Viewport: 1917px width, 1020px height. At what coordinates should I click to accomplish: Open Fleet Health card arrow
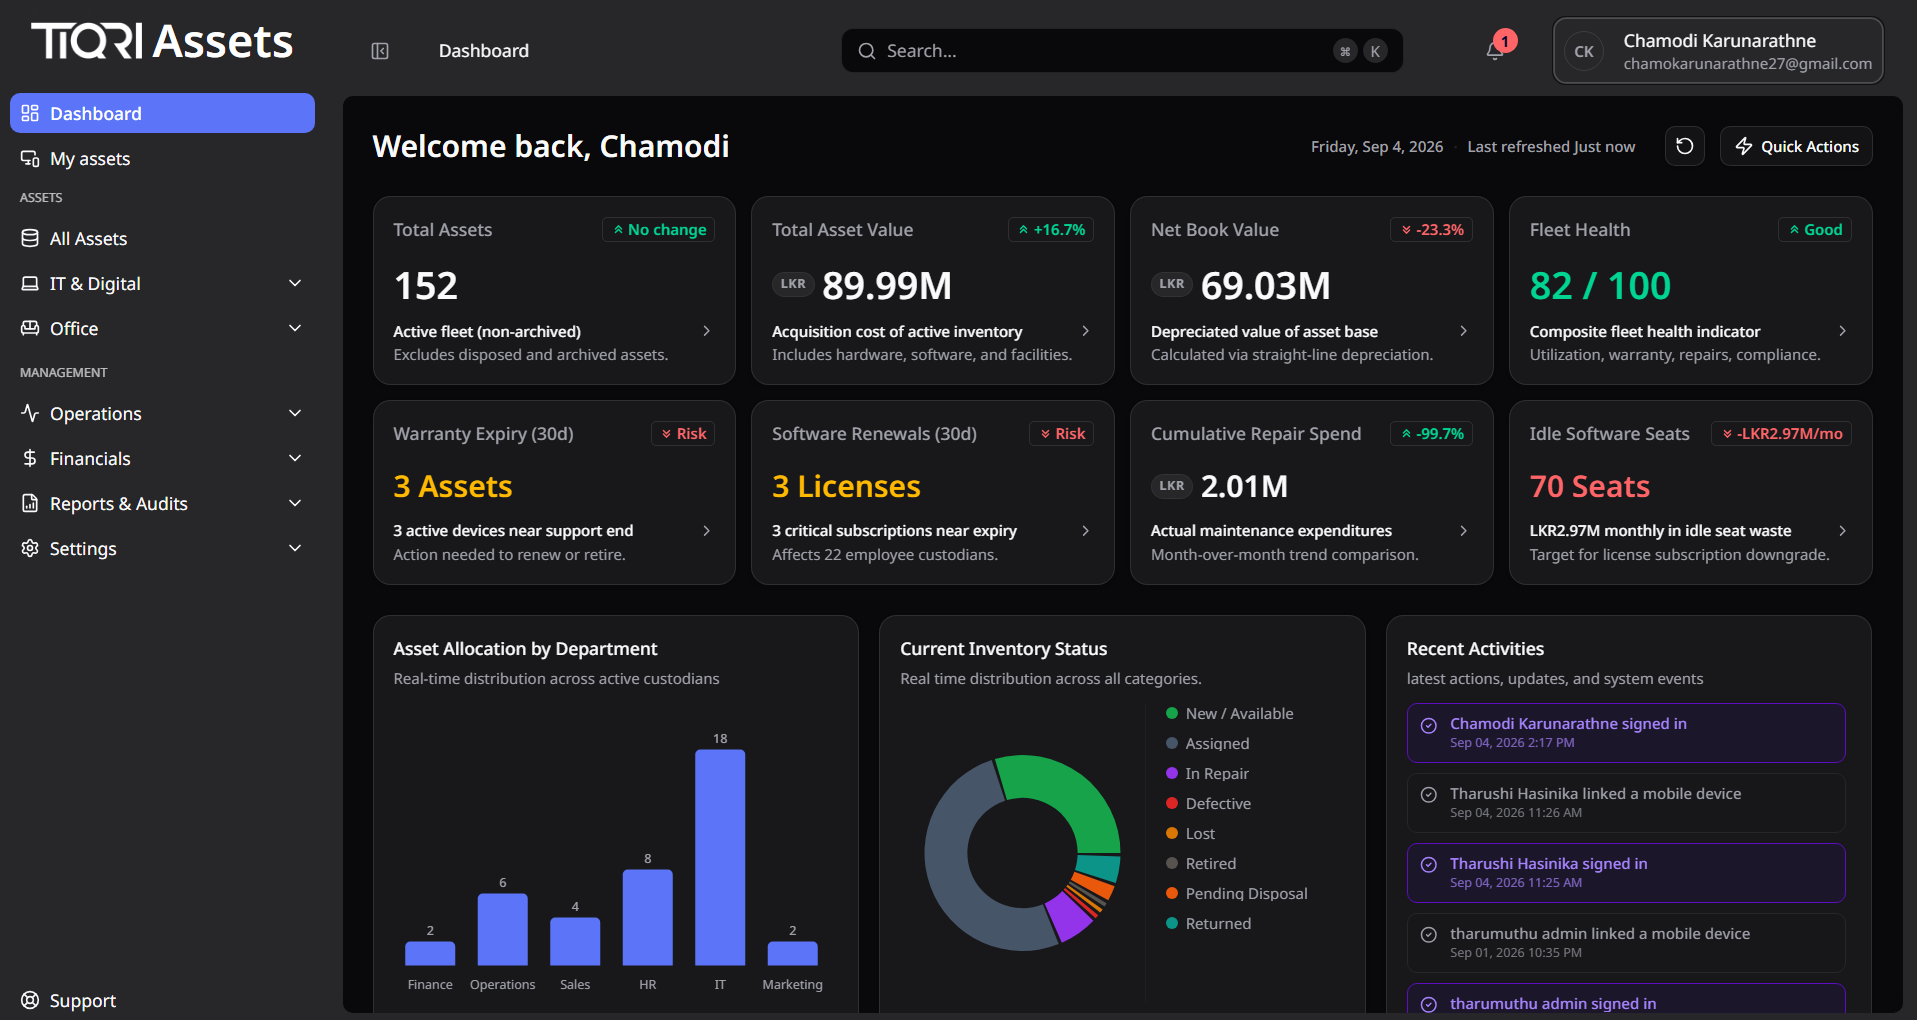[1843, 331]
